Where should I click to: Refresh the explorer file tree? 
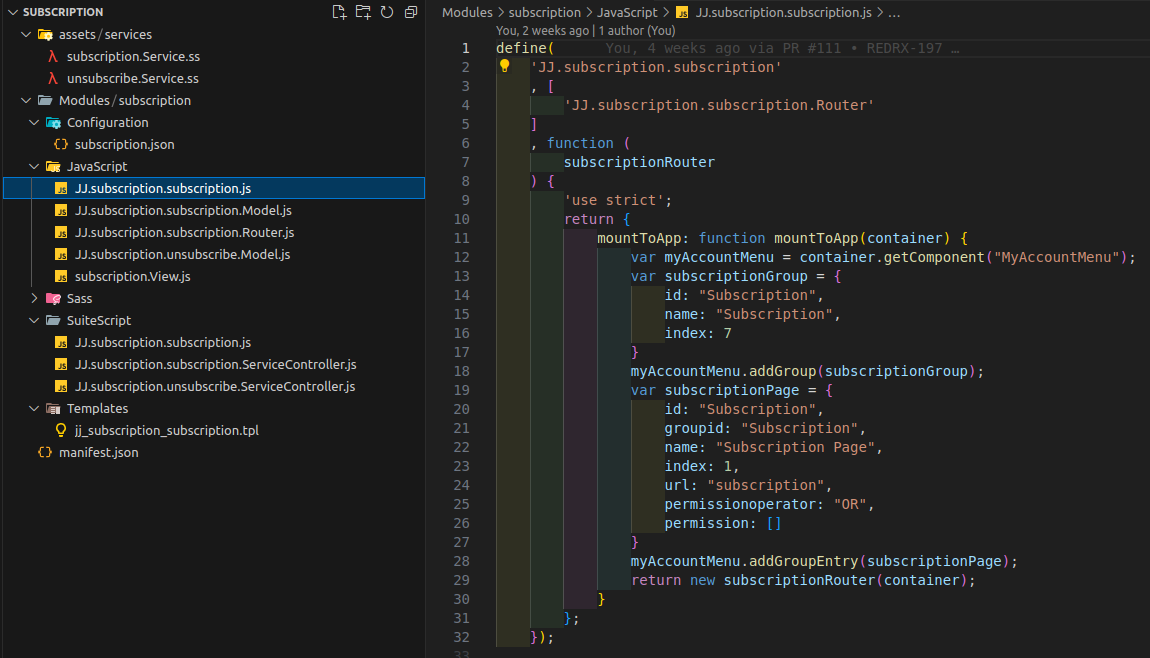[386, 12]
